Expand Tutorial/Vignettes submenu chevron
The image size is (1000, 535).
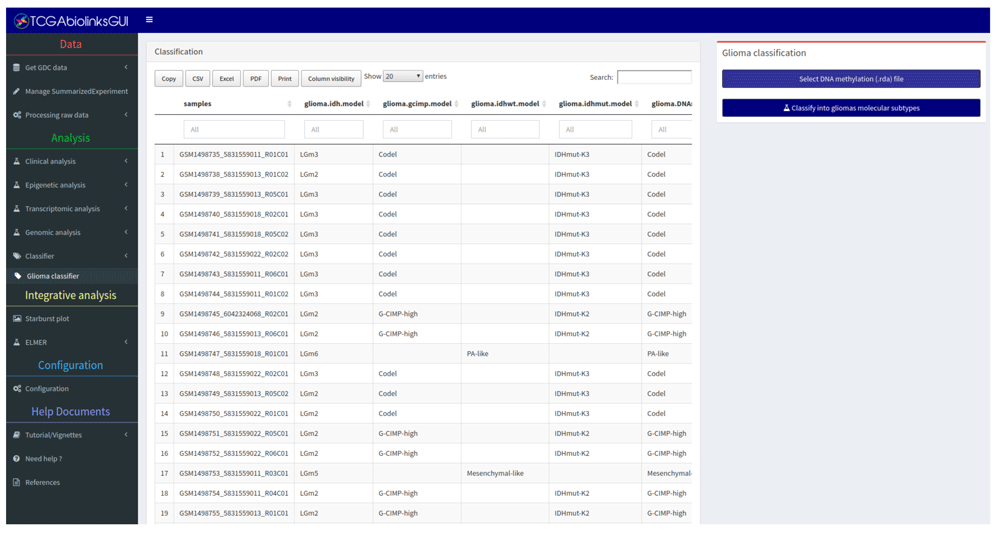click(x=126, y=435)
